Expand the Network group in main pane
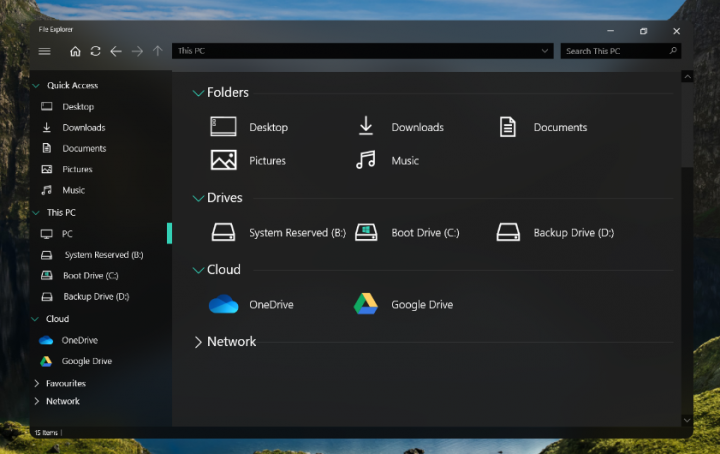The height and width of the screenshot is (454, 720). click(198, 342)
